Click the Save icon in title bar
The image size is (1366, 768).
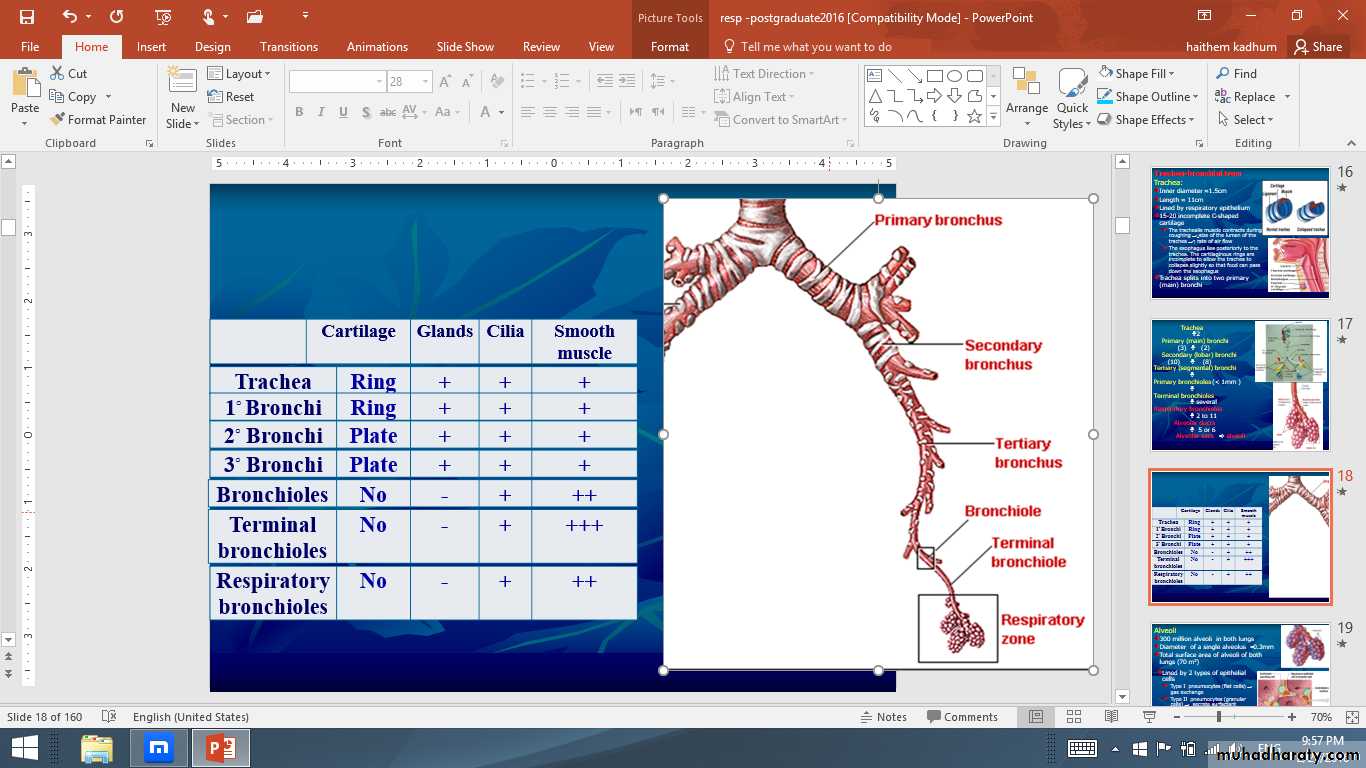[x=26, y=17]
